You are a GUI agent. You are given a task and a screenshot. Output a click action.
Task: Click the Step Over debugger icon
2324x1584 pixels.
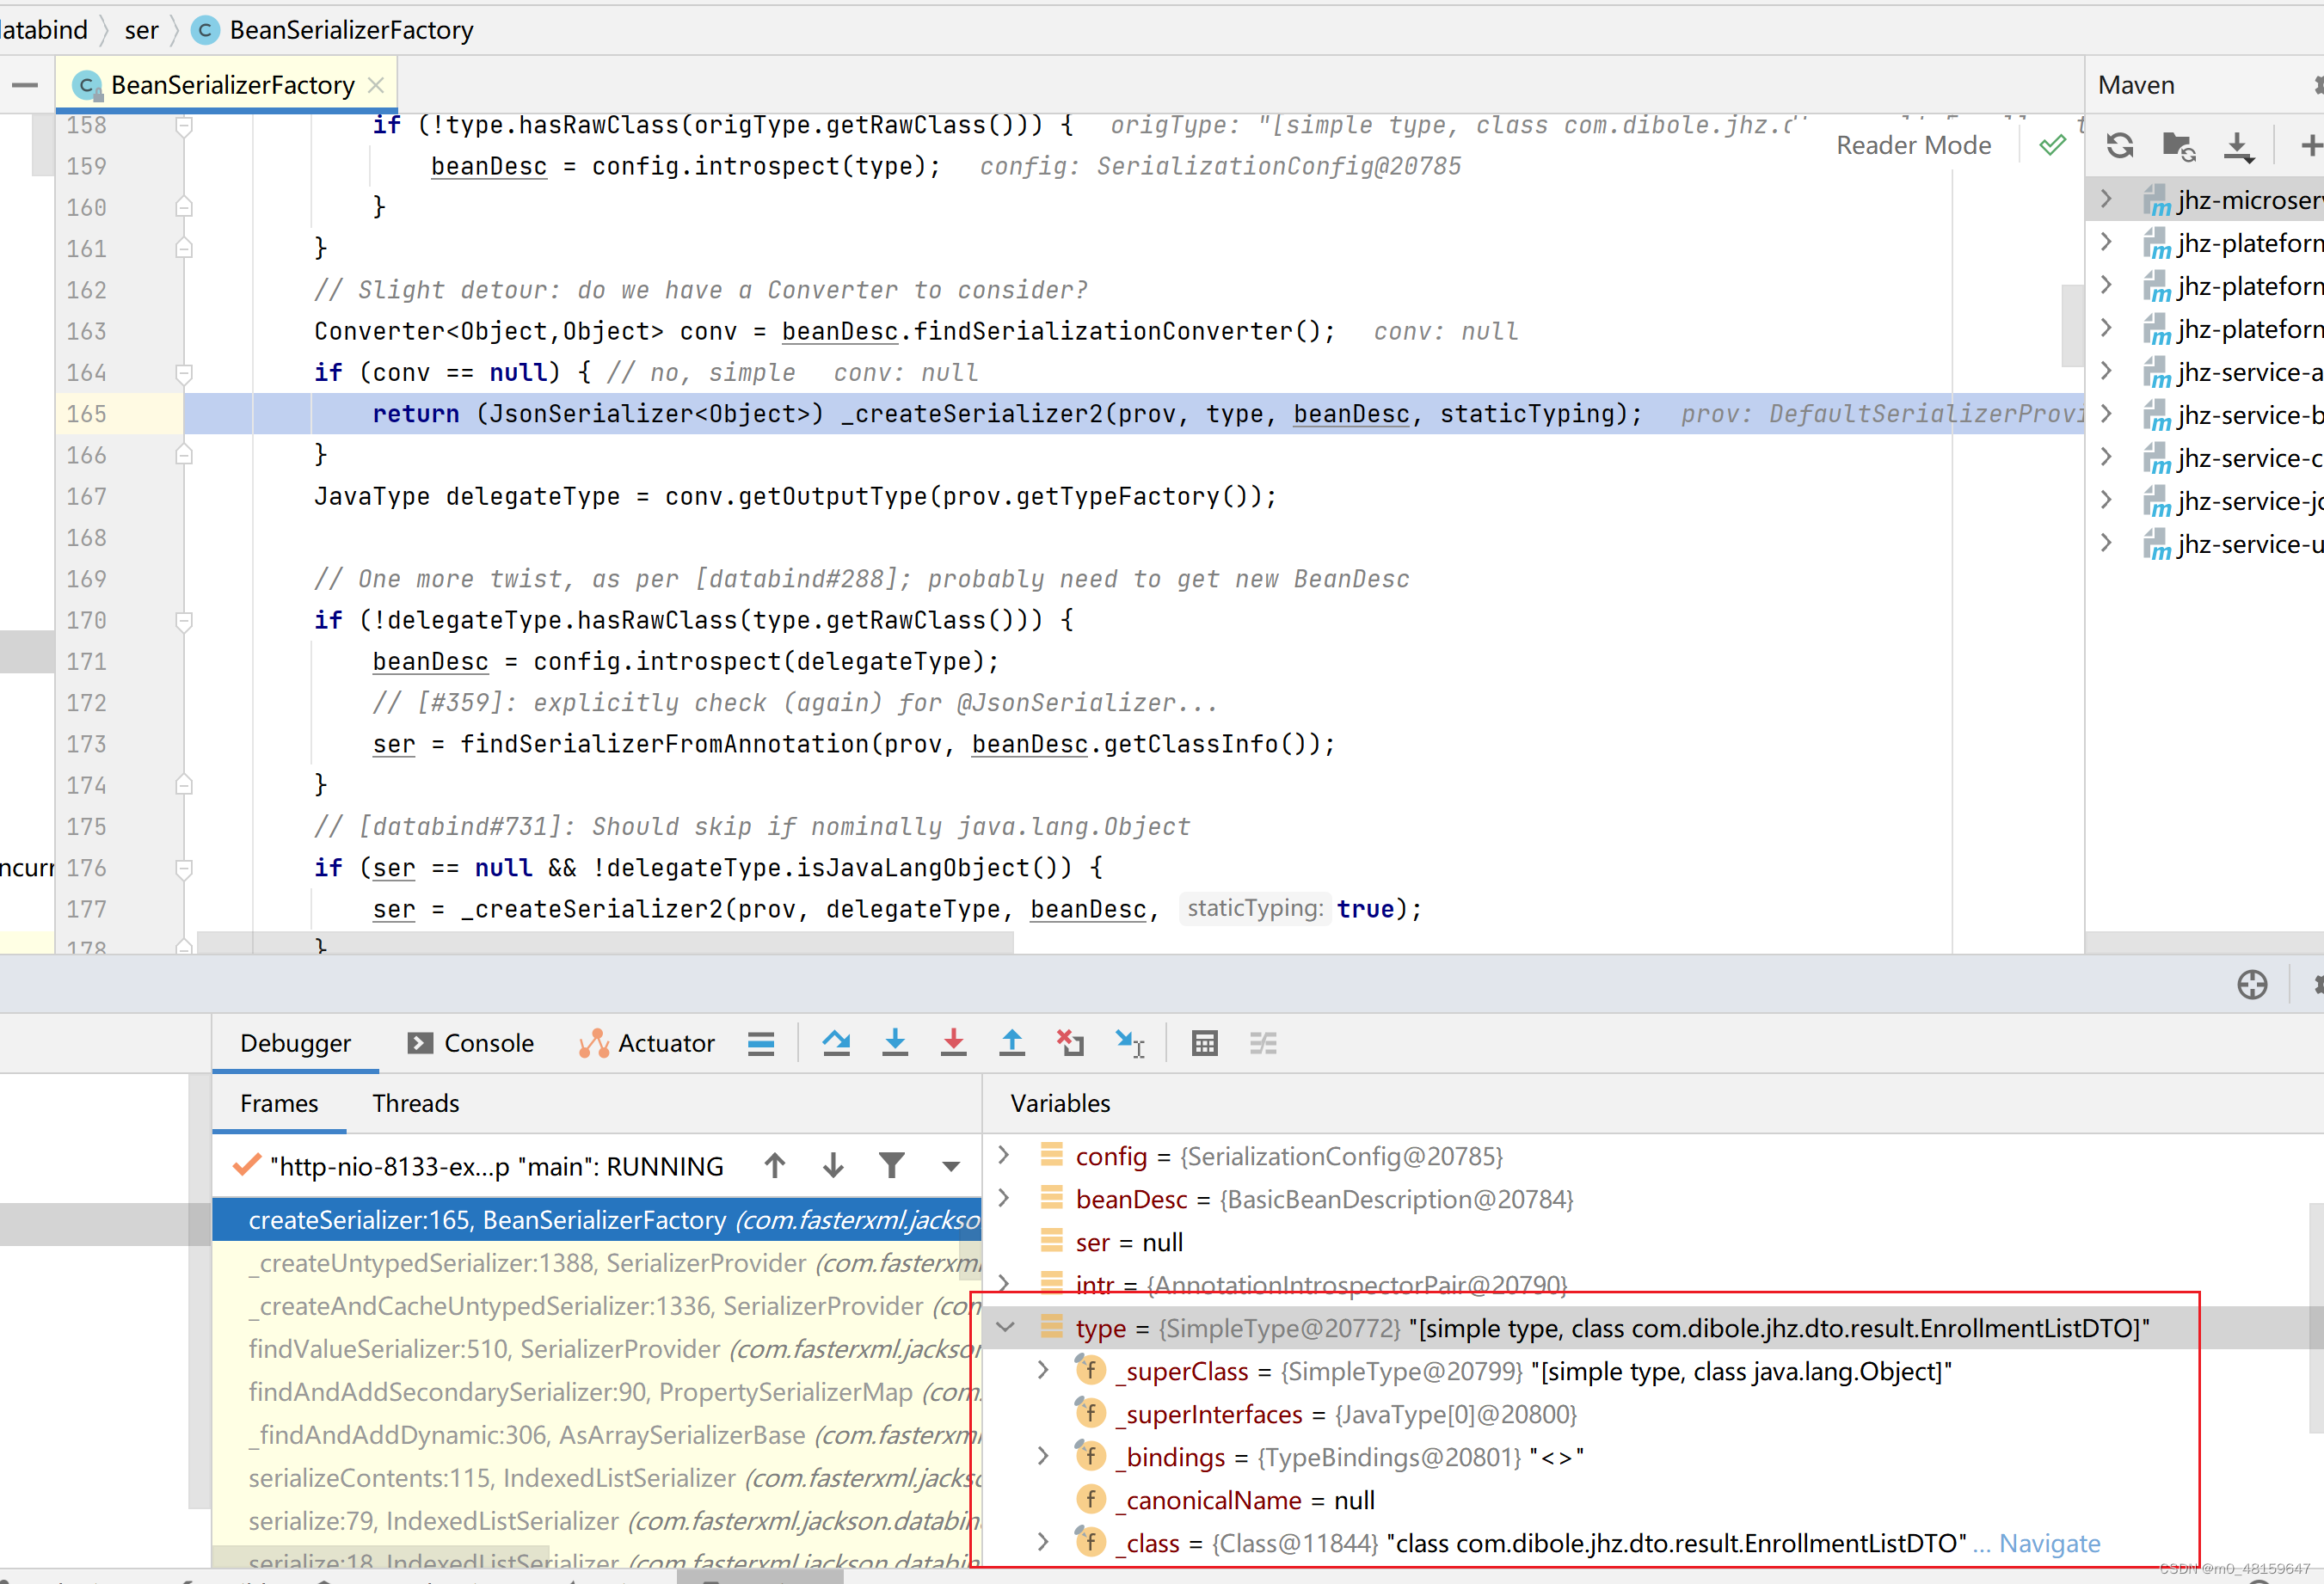click(x=836, y=1043)
